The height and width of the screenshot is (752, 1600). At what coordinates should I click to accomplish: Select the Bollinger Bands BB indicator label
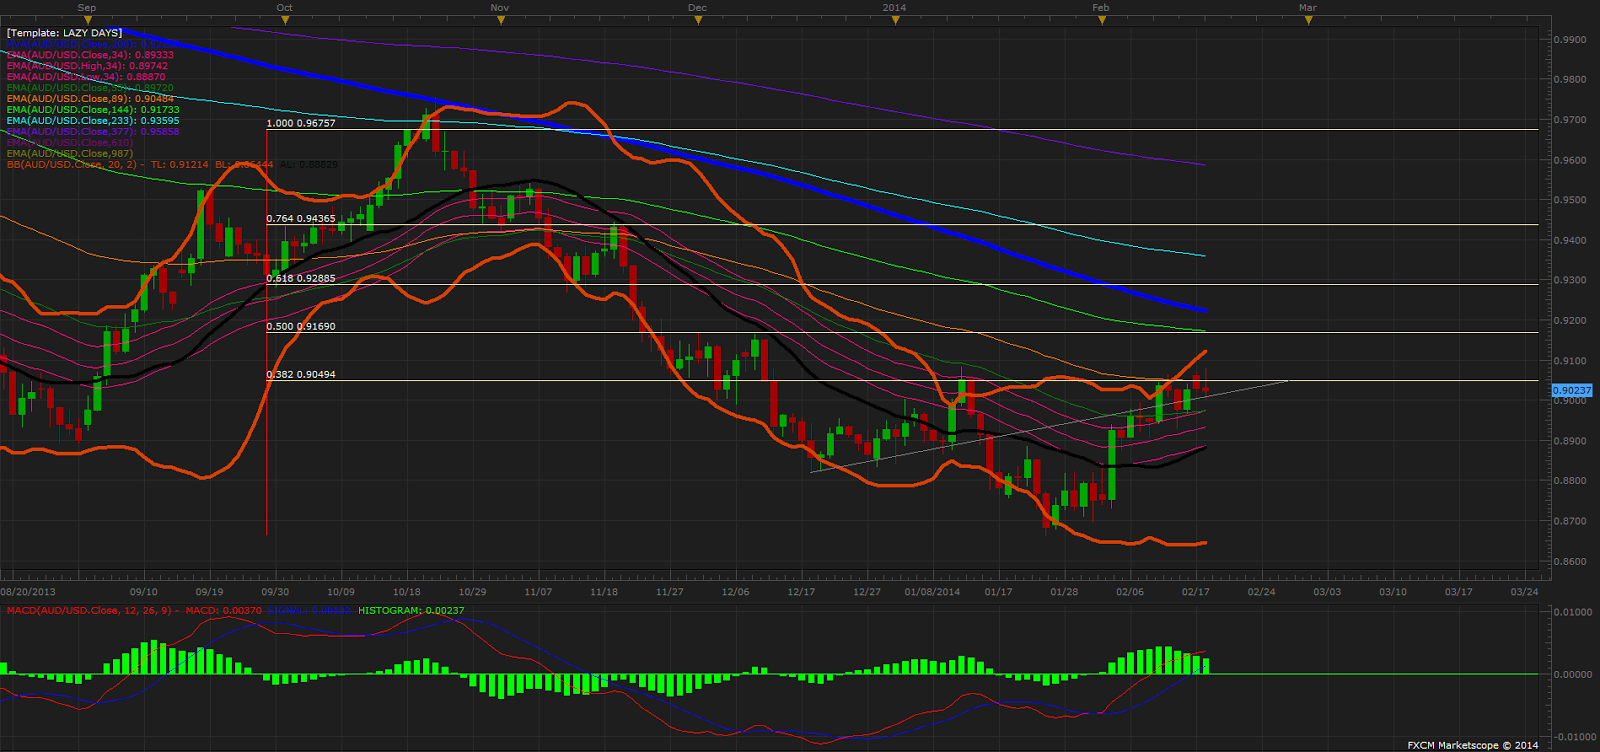172,164
